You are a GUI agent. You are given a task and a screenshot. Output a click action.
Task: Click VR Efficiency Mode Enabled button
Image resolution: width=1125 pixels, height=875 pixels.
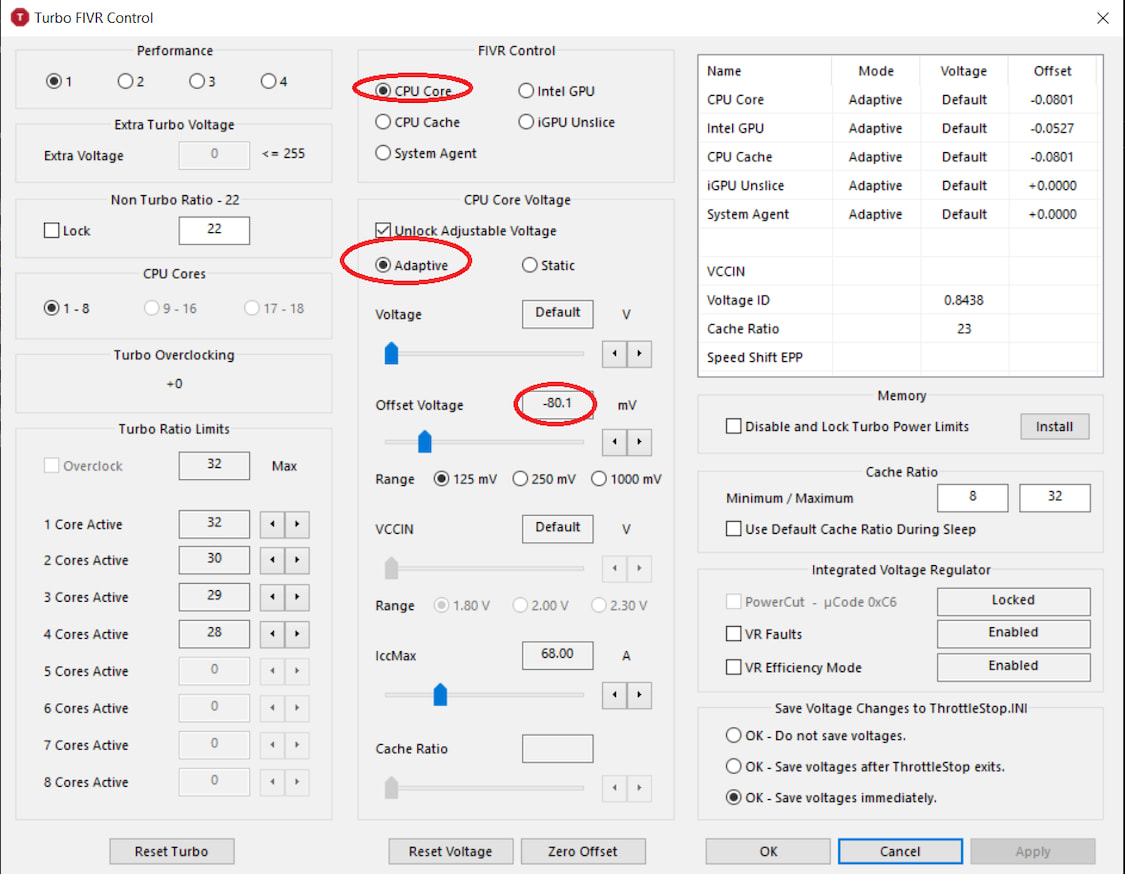pyautogui.click(x=1013, y=667)
